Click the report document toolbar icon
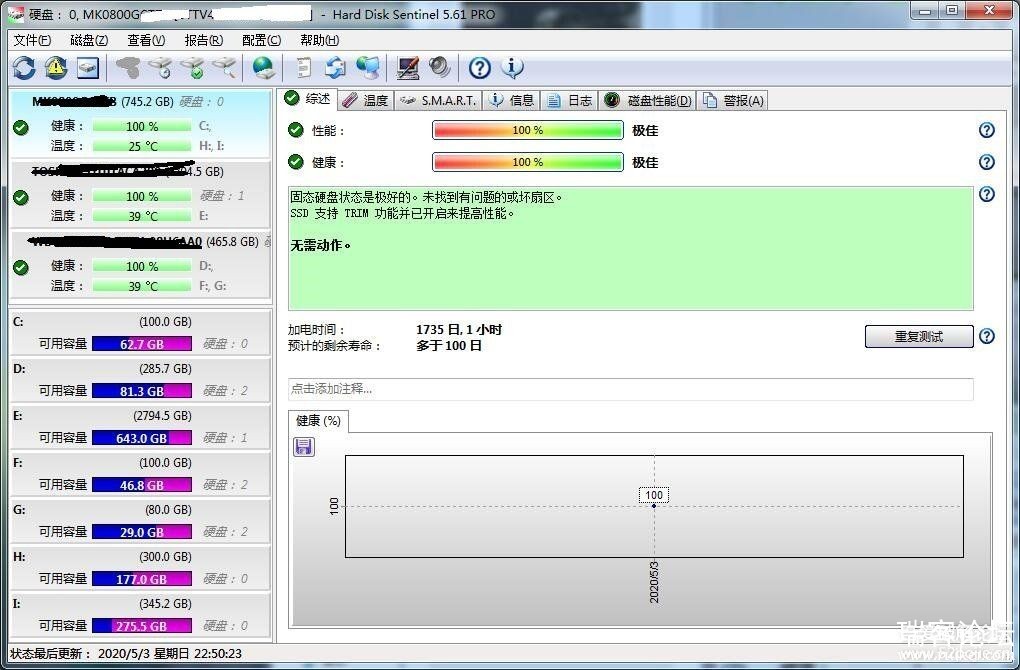Viewport: 1020px width, 670px height. click(x=304, y=68)
